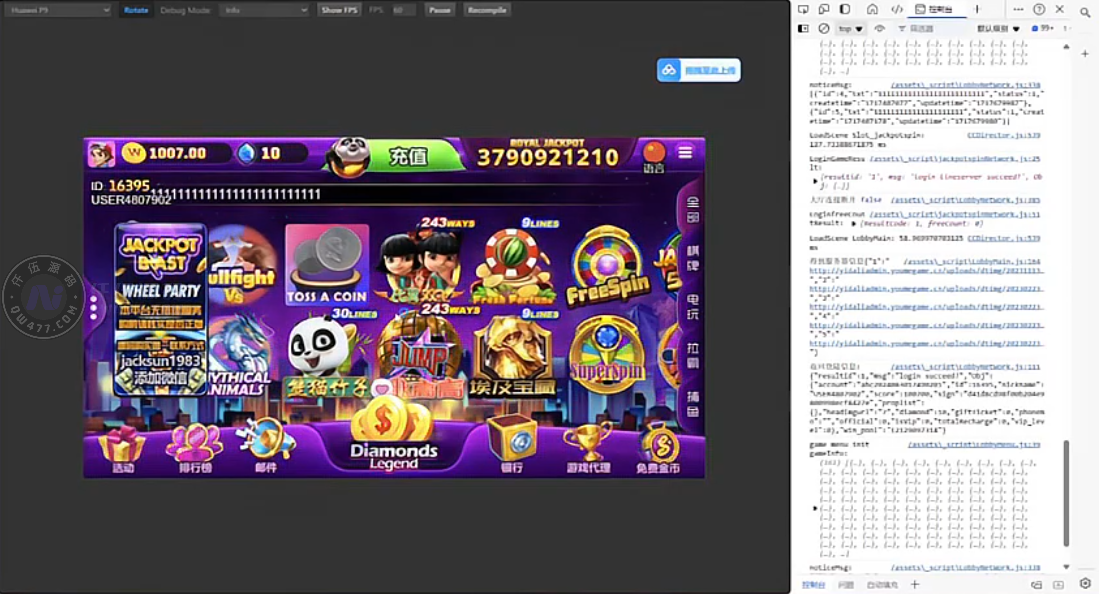Toggle live expression eye icon
The height and width of the screenshot is (594, 1101).
click(x=880, y=29)
